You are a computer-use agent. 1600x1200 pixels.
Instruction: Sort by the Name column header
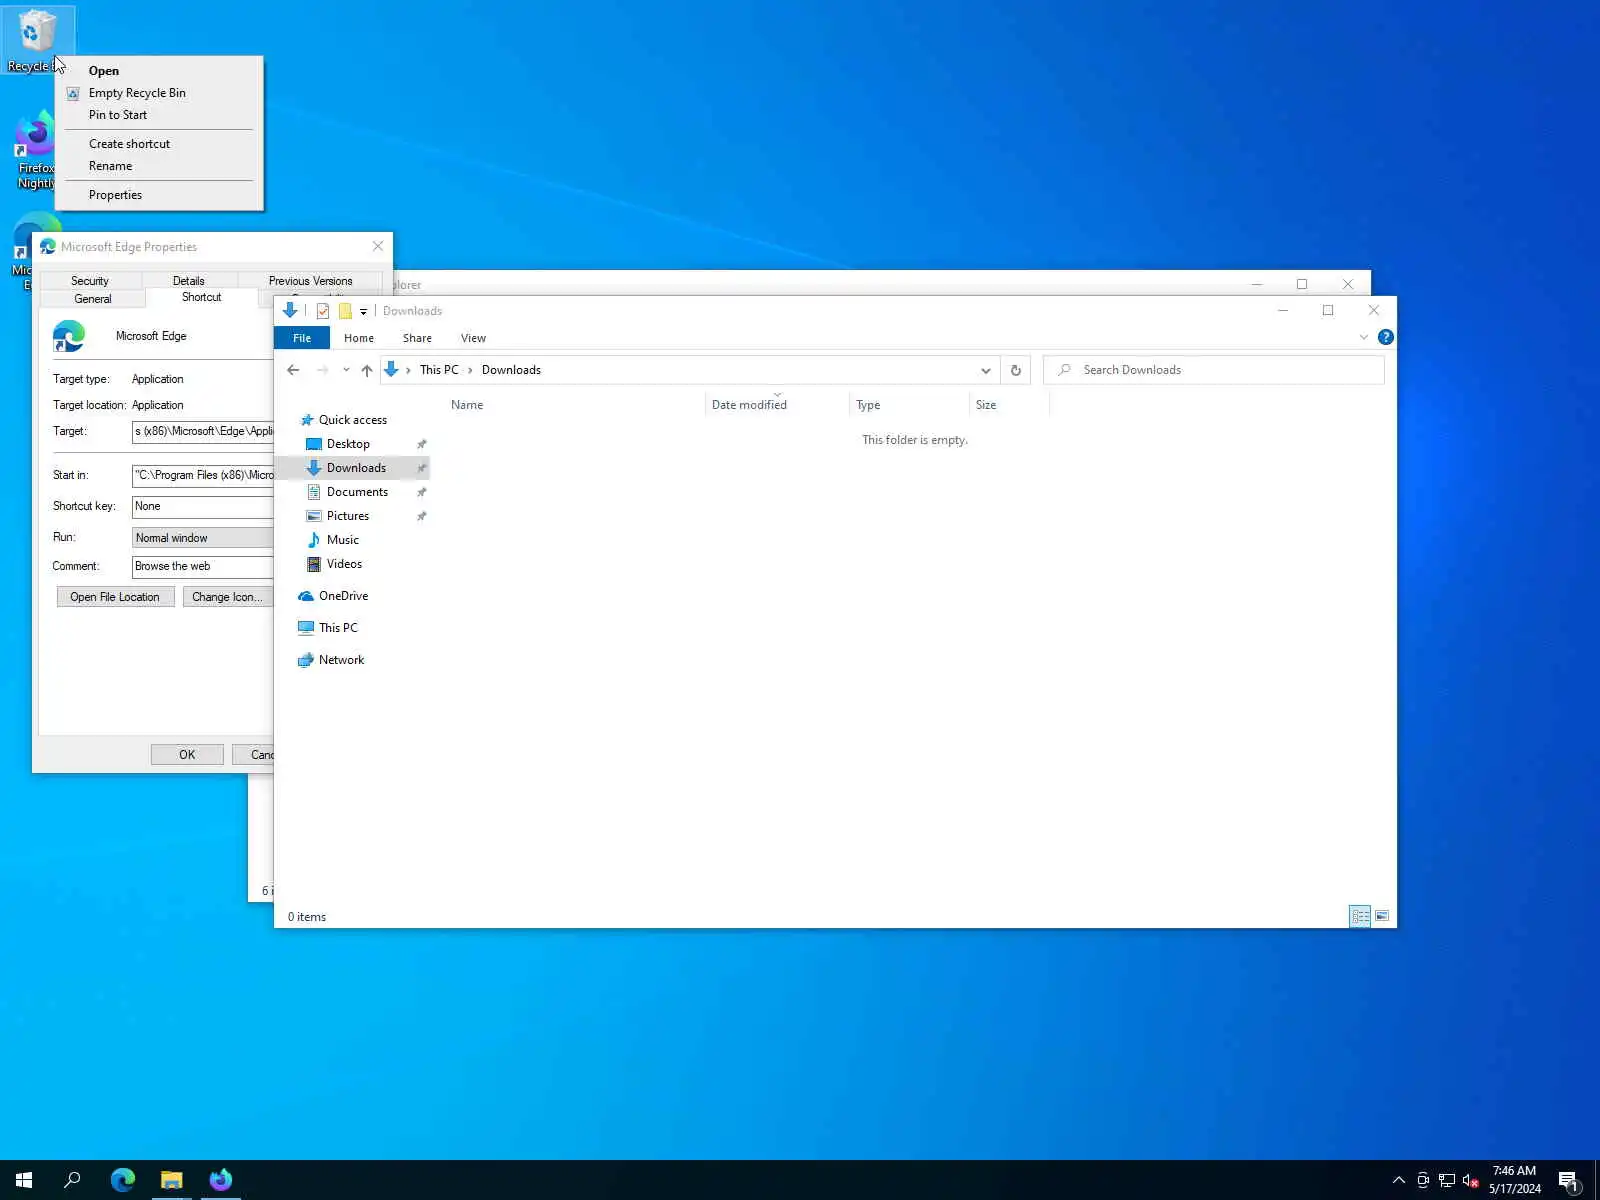coord(575,405)
